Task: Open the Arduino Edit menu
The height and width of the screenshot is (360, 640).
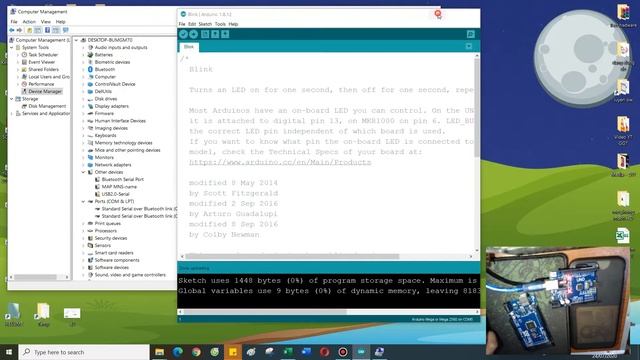Action: point(192,24)
